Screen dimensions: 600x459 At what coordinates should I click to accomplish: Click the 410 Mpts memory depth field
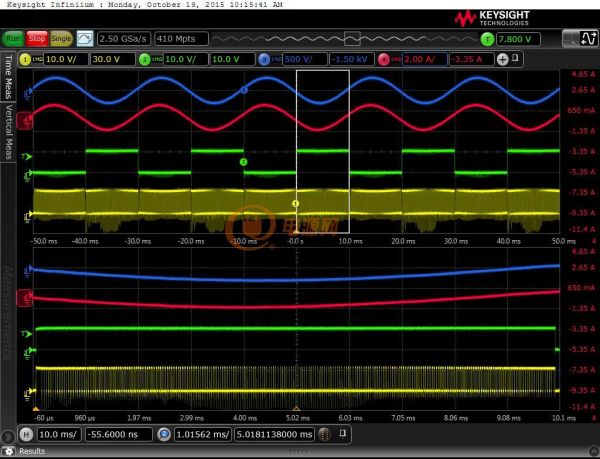[181, 39]
